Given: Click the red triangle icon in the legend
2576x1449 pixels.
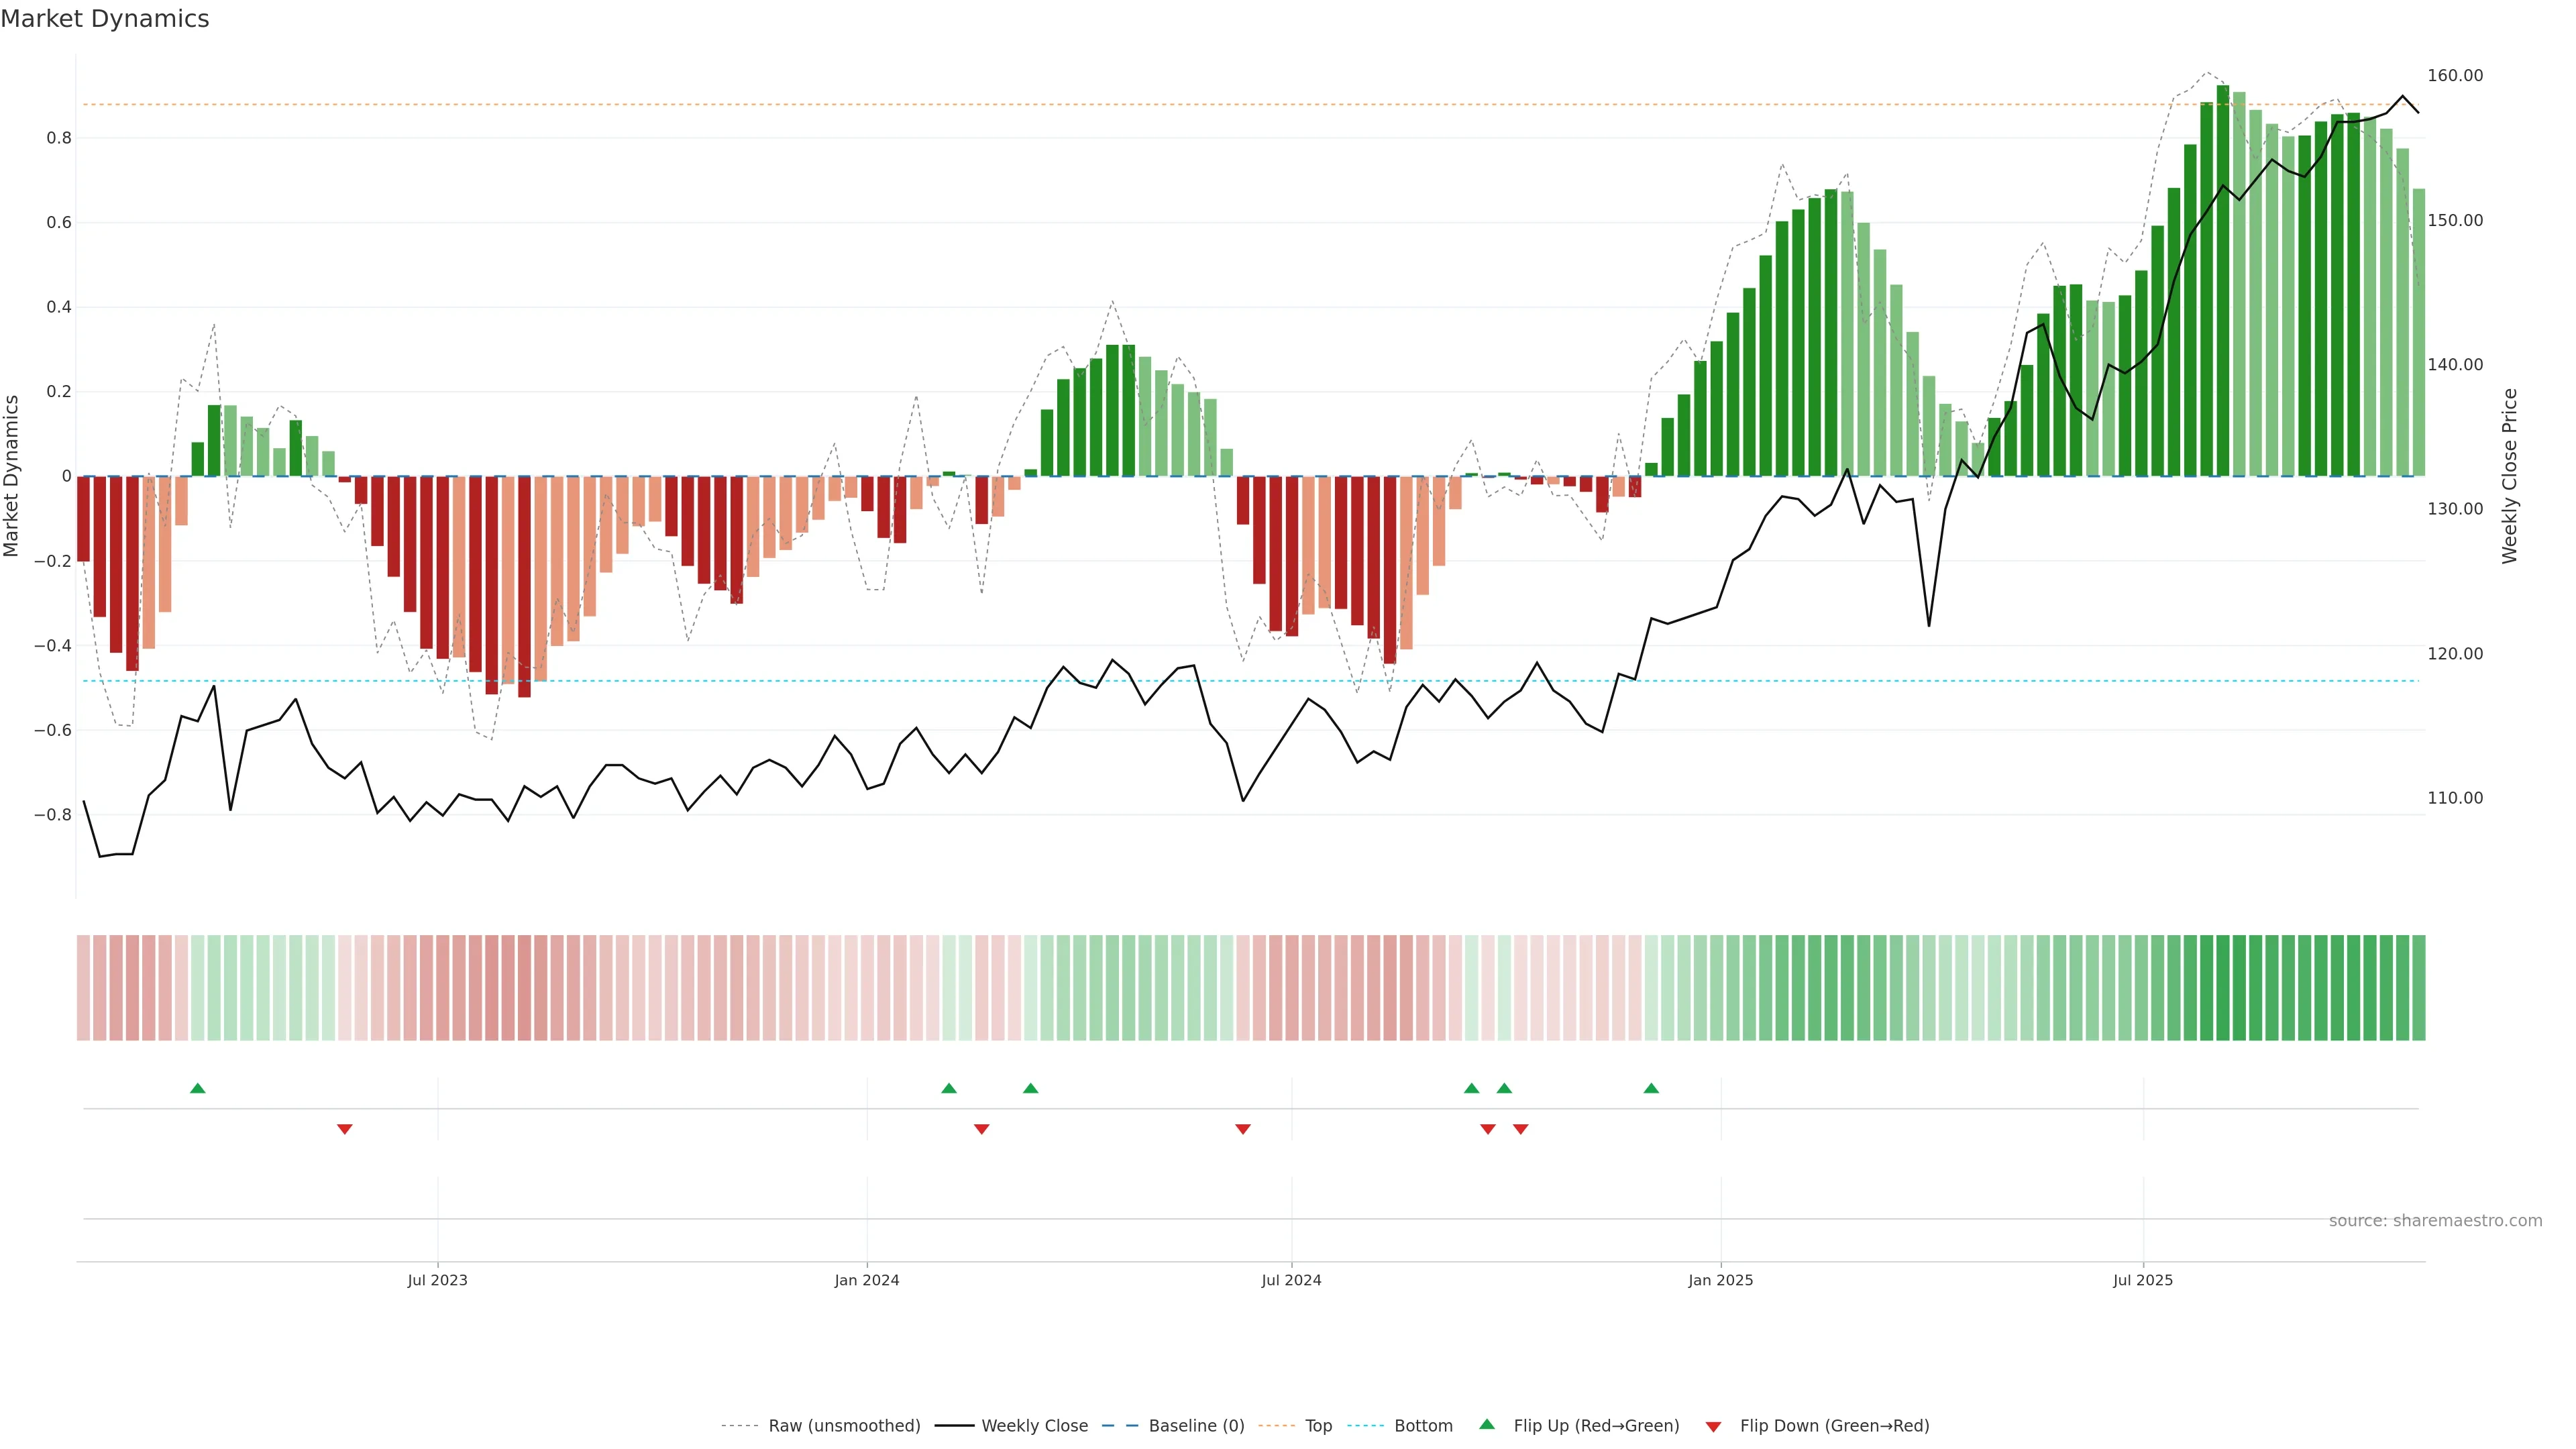Looking at the screenshot, I should tap(1713, 1426).
